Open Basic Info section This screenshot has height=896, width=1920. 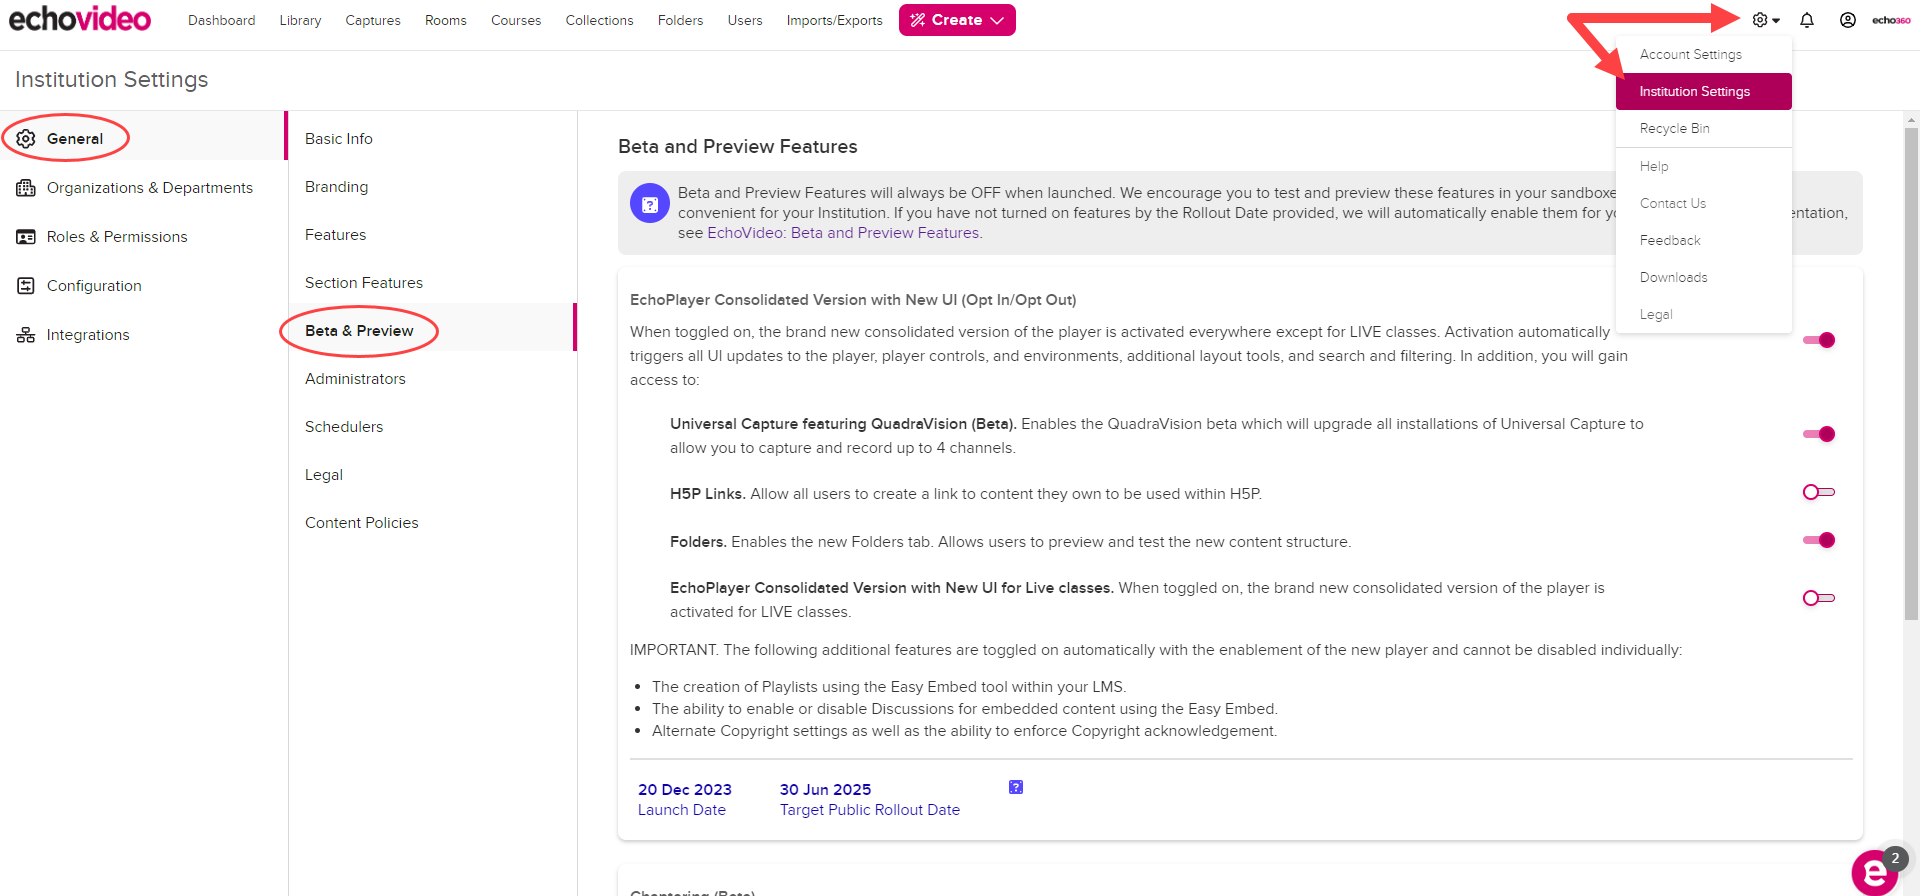(x=432, y=139)
